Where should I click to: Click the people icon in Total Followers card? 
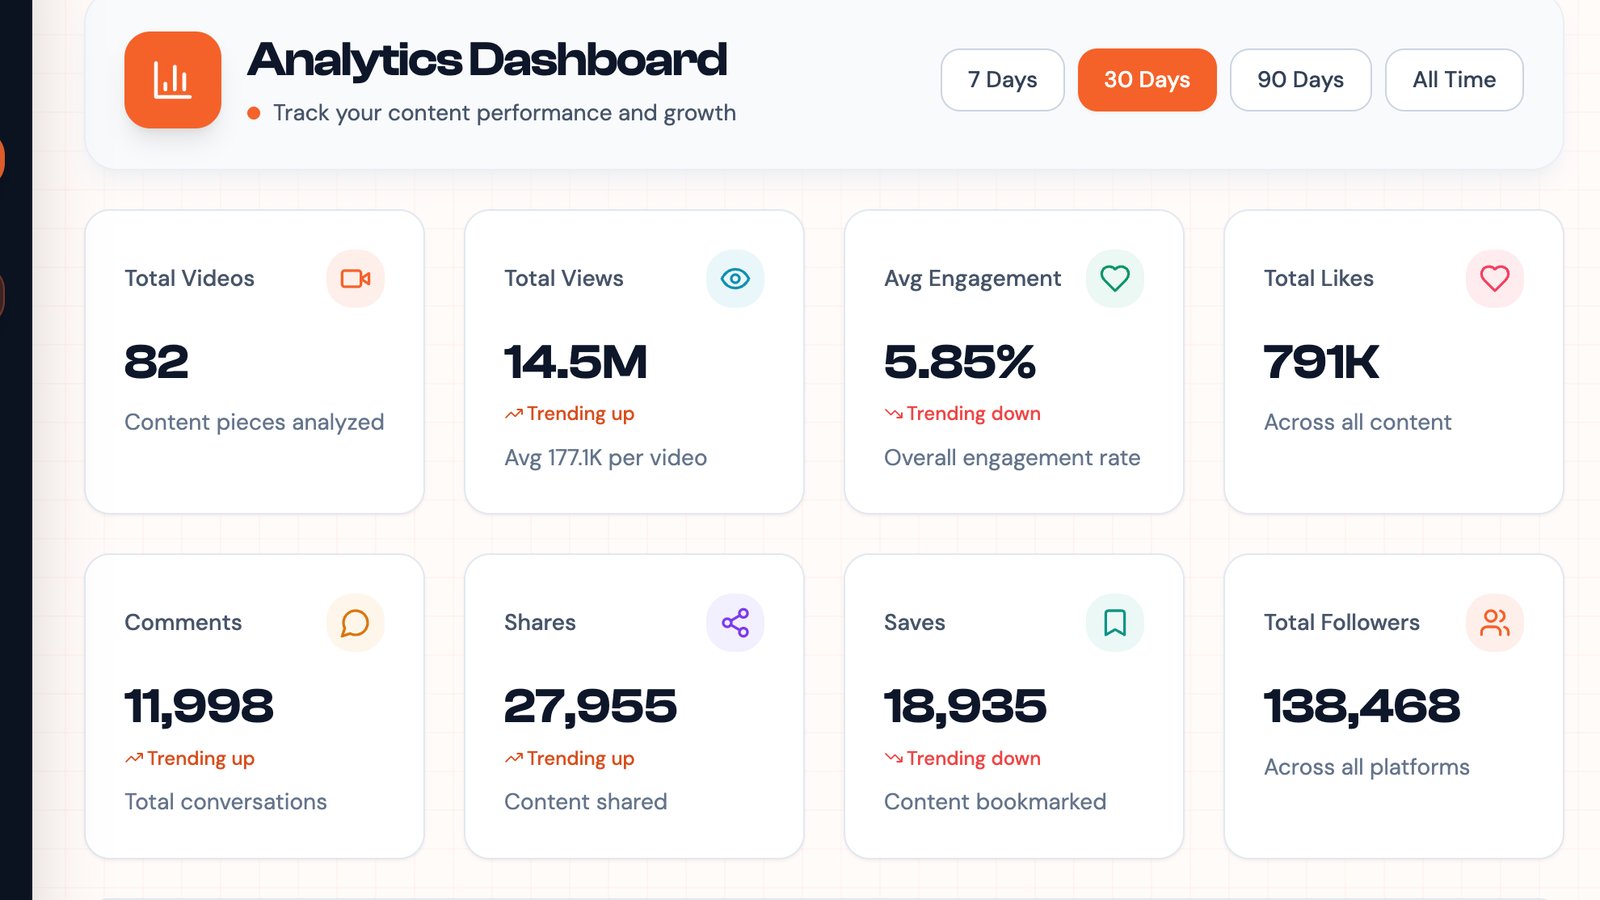1494,623
